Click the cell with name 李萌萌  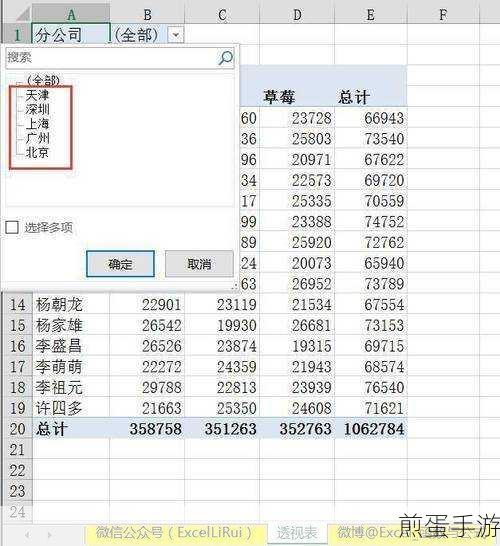(71, 367)
